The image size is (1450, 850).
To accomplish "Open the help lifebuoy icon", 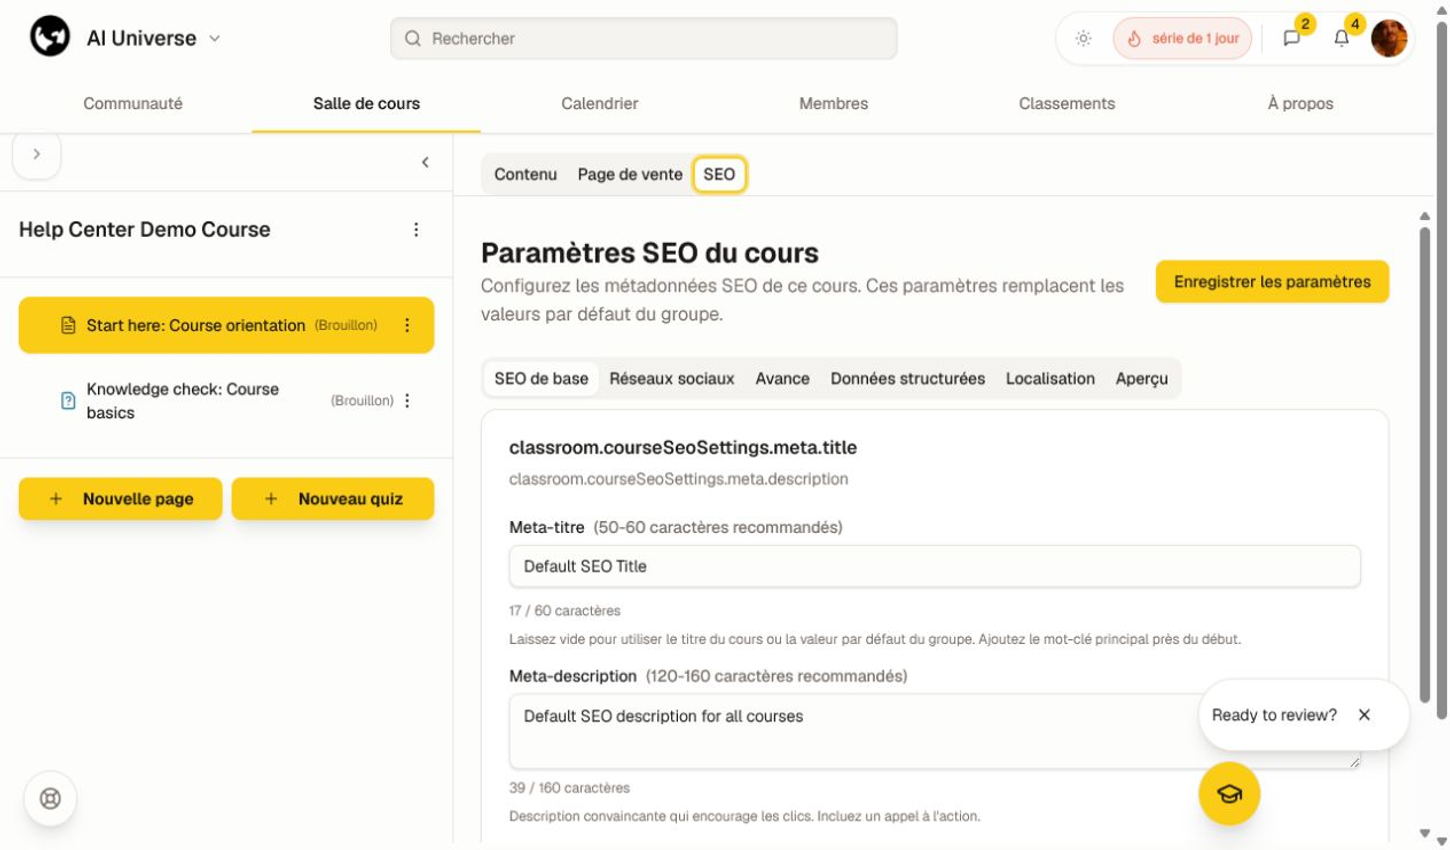I will click(x=50, y=798).
